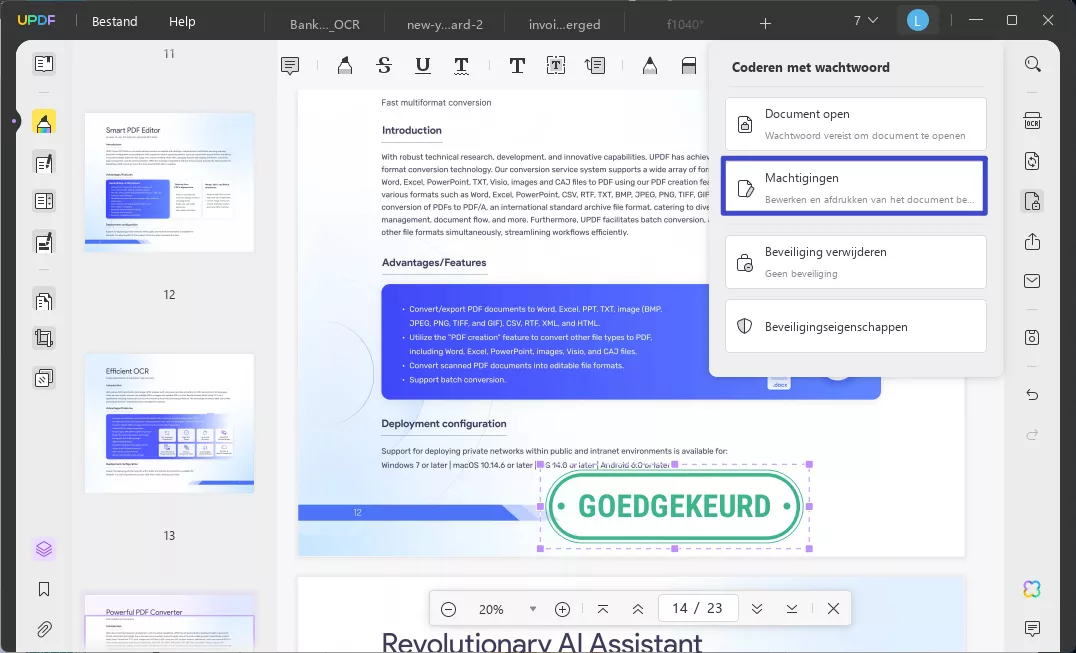Open the Bestand menu
Image resolution: width=1076 pixels, height=653 pixels.
115,21
